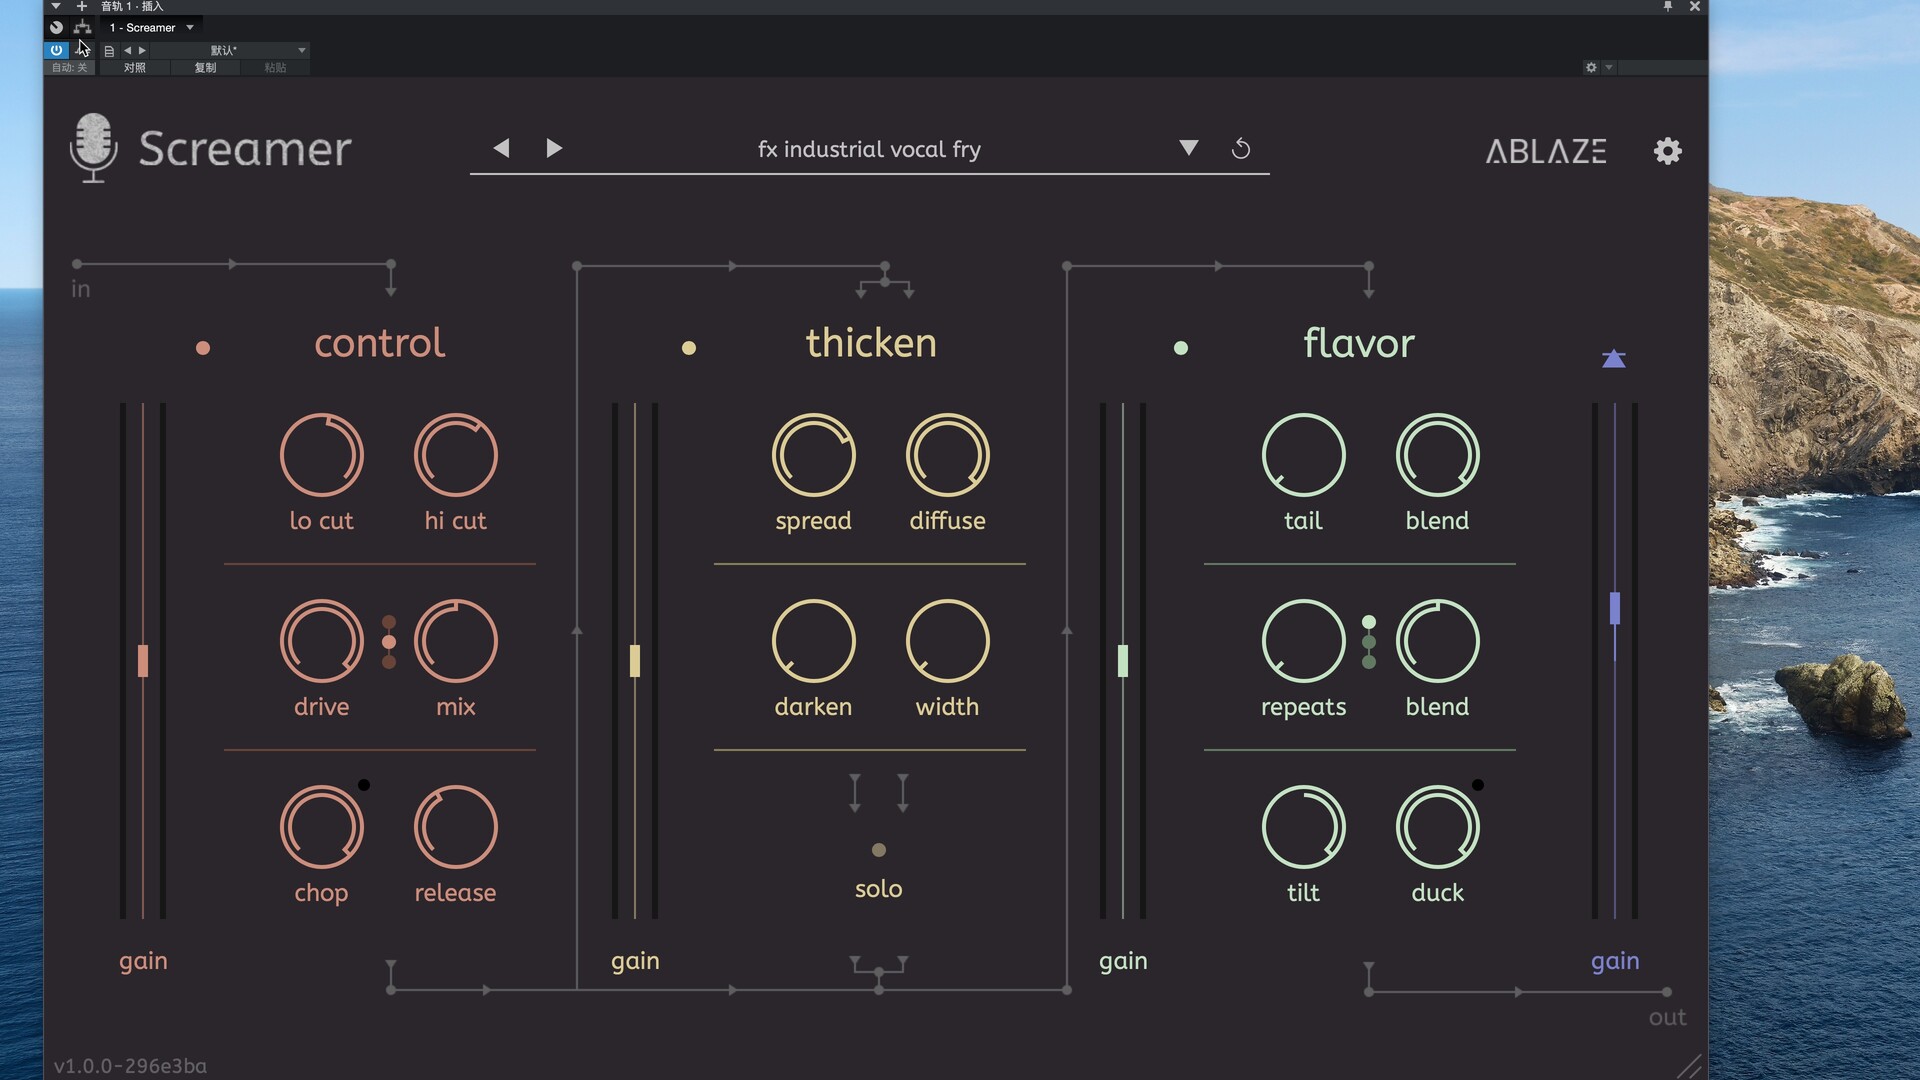Pin the plugin window
Screen dimensions: 1920x1080
click(x=1667, y=6)
